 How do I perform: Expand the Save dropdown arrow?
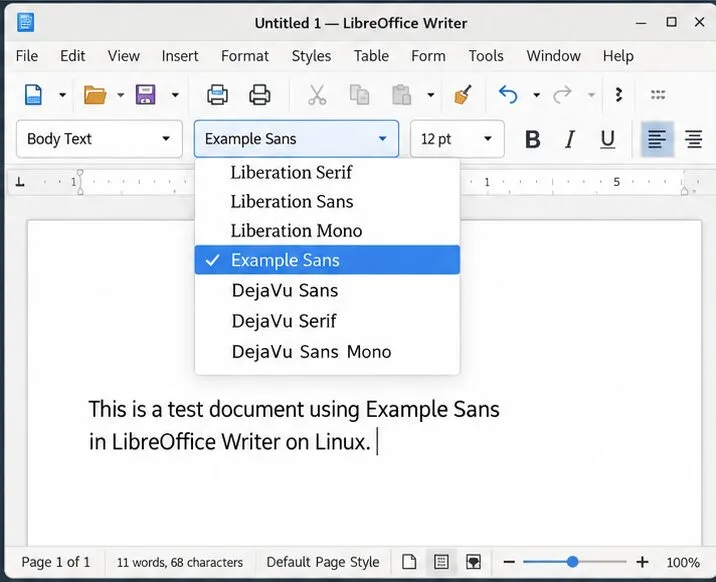[175, 95]
